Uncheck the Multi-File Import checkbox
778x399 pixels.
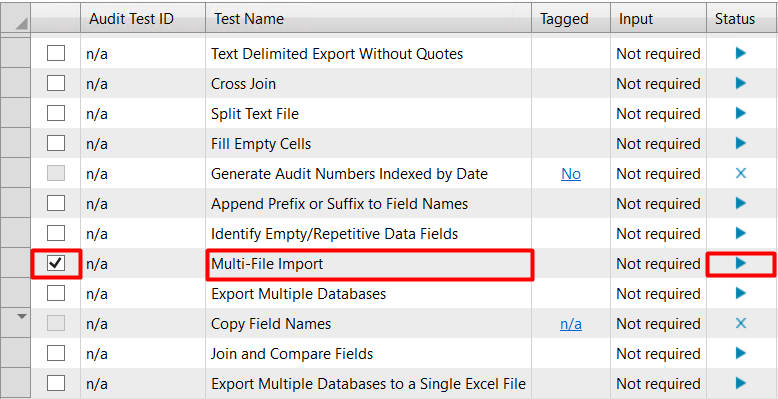click(56, 263)
